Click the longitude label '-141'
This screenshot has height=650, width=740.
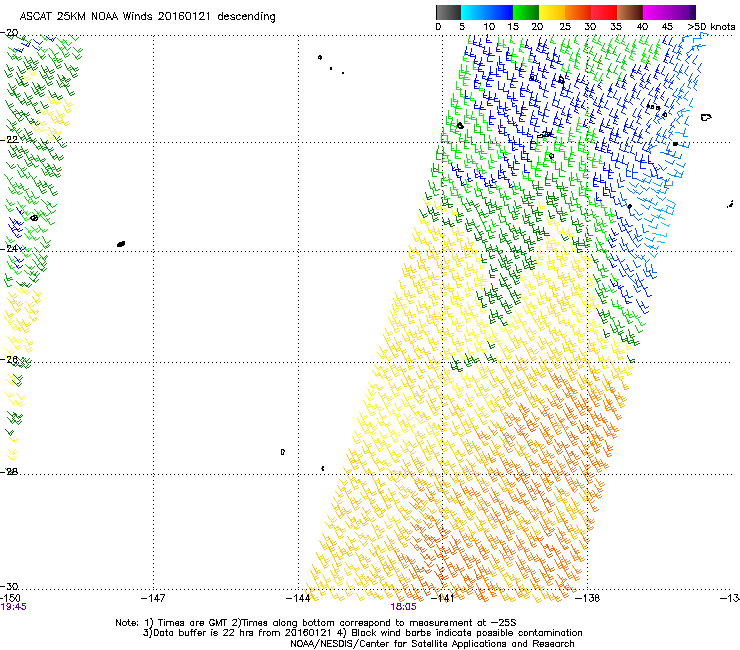pyautogui.click(x=442, y=598)
